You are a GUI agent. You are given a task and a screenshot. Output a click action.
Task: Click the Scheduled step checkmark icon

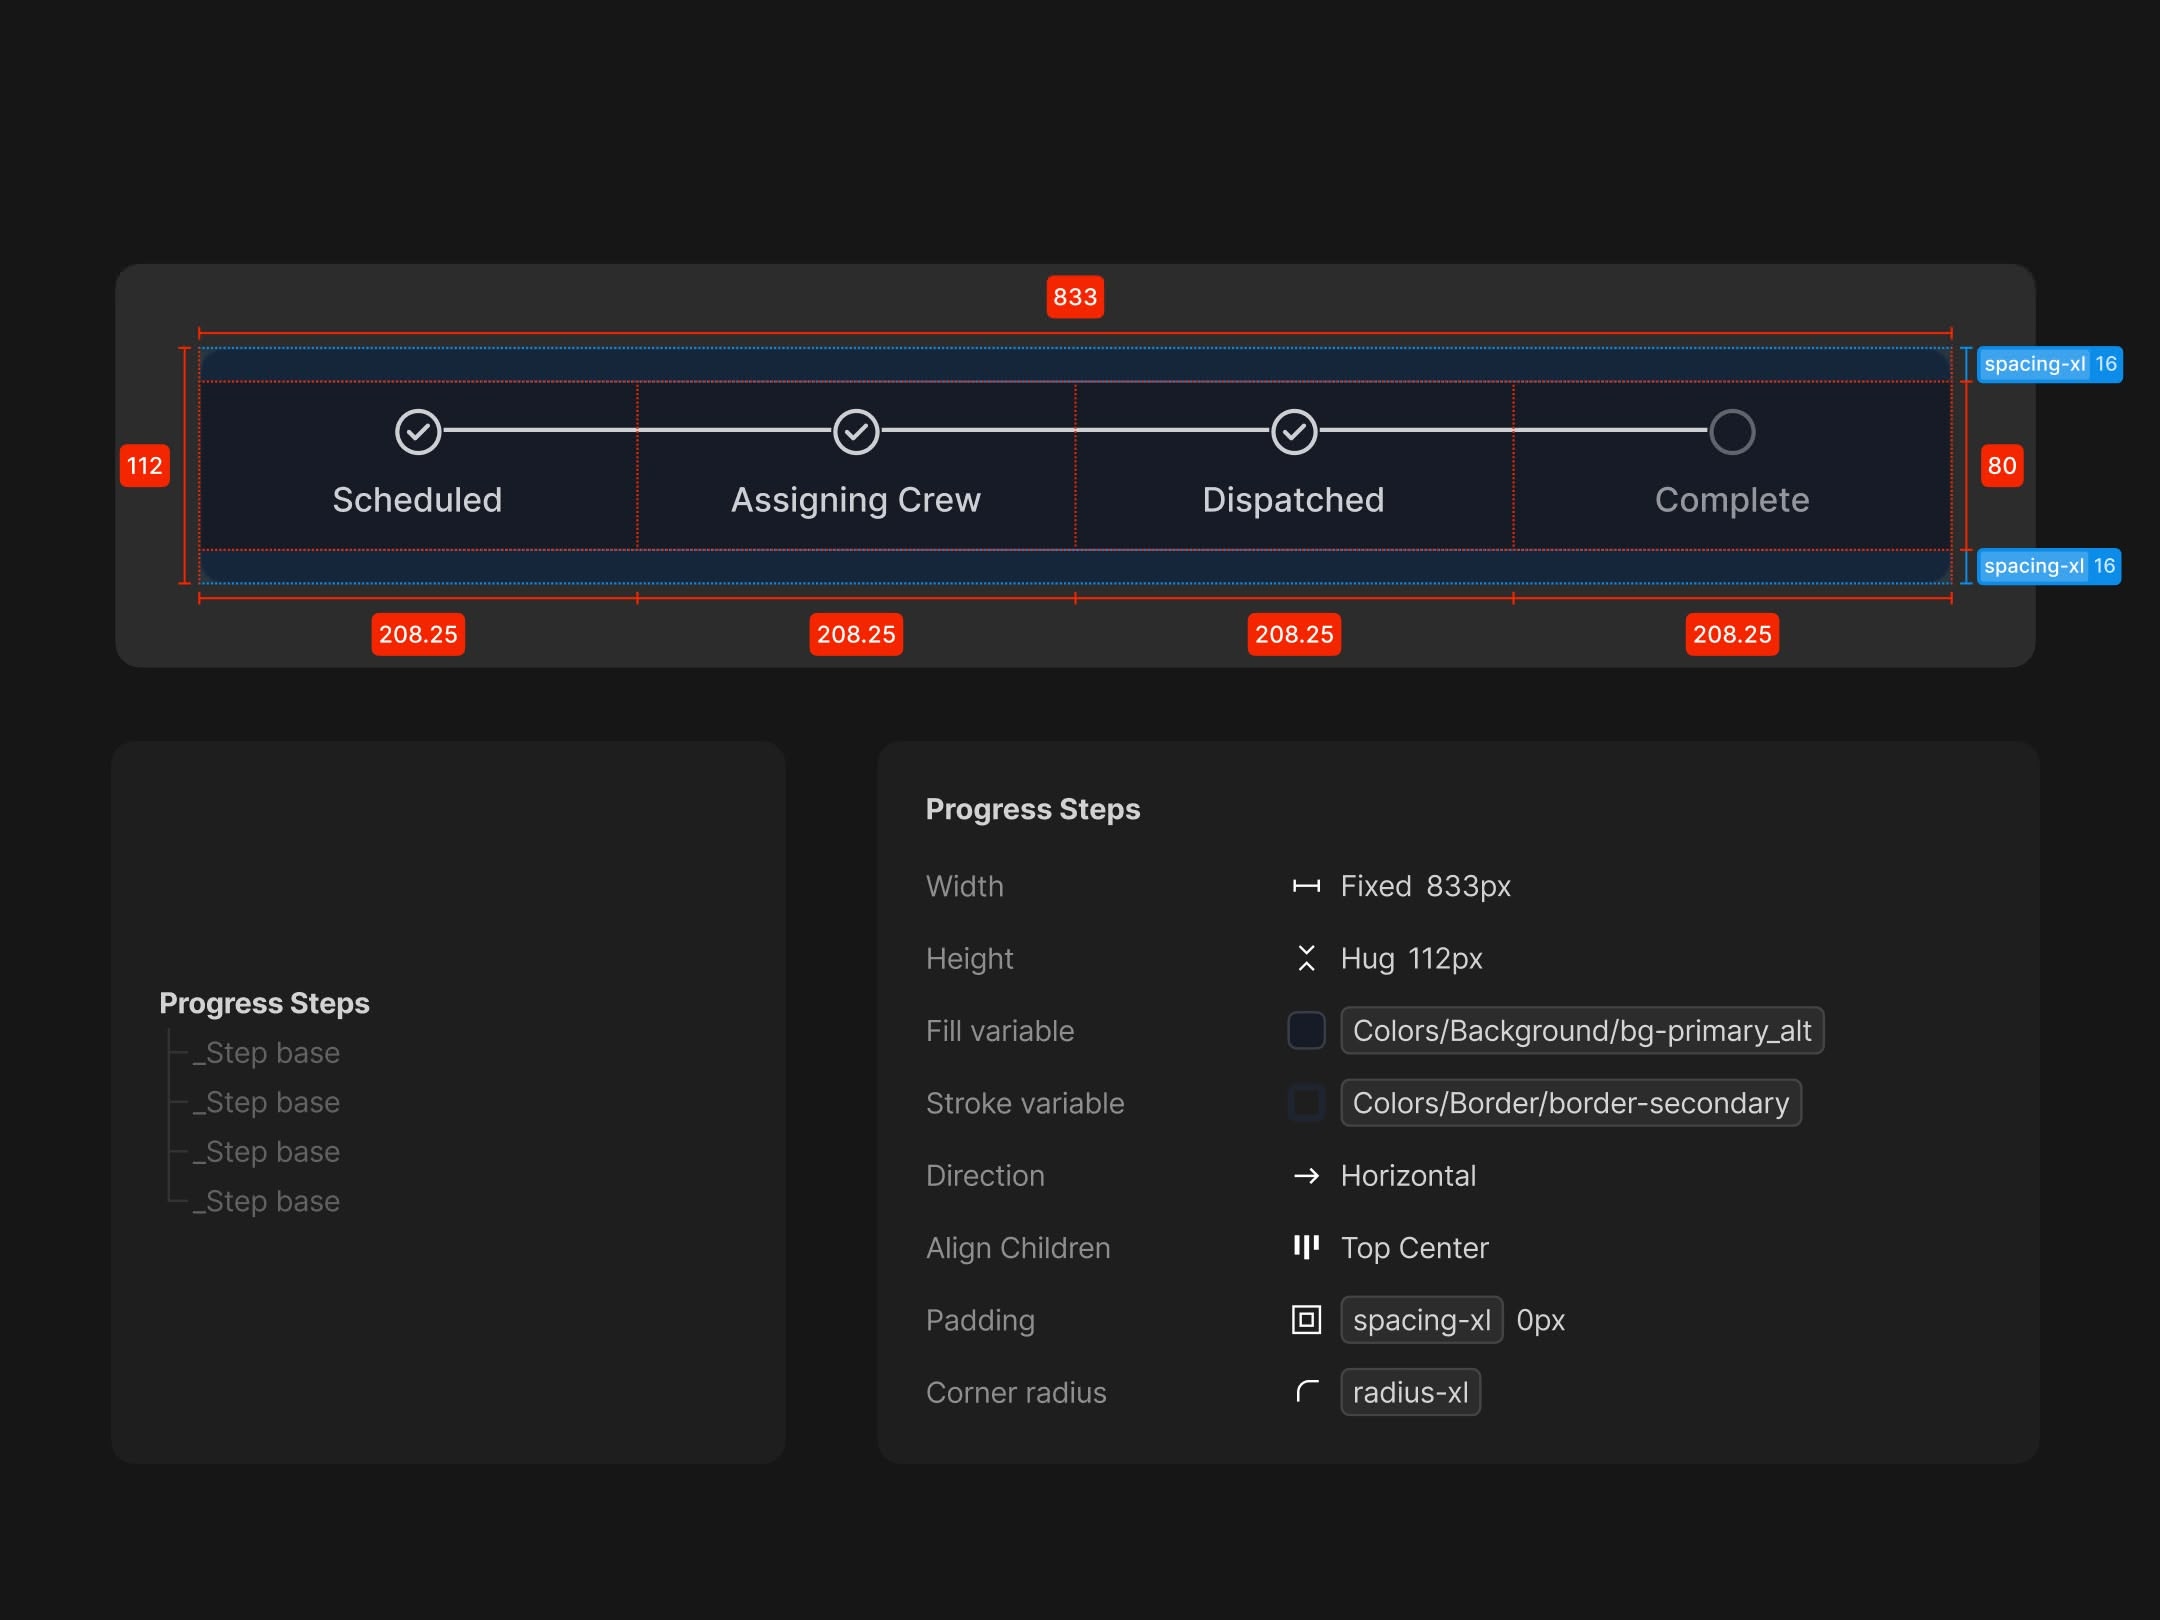pos(418,432)
